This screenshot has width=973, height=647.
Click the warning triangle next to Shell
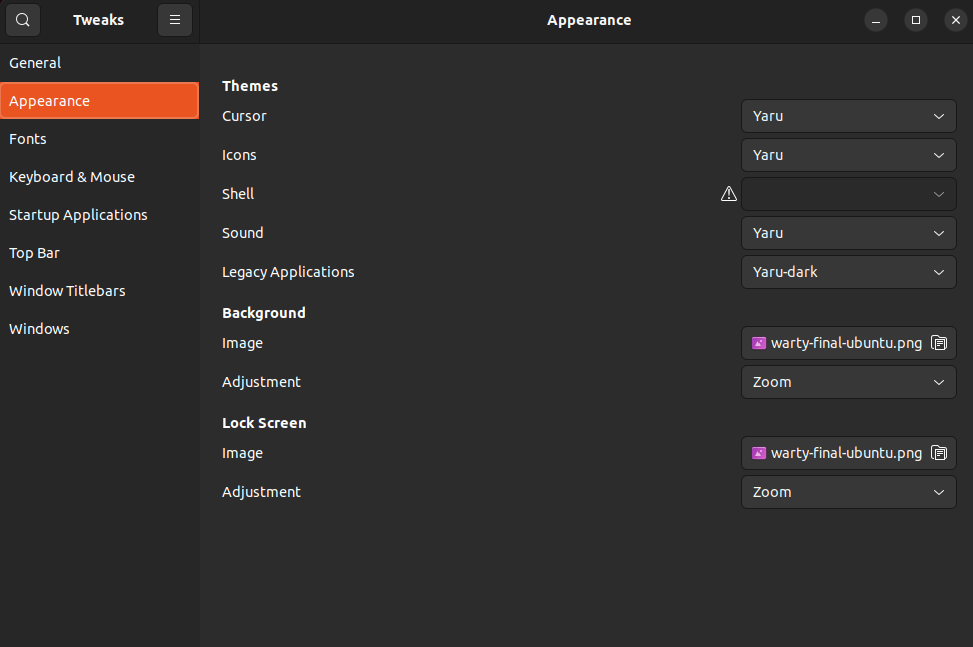click(728, 193)
